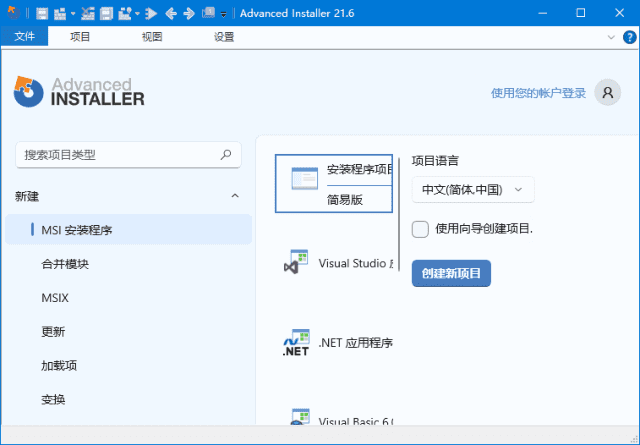Click the installer window icon in 安装程序项目 tile
Viewport: 640px width, 445px height.
(304, 178)
